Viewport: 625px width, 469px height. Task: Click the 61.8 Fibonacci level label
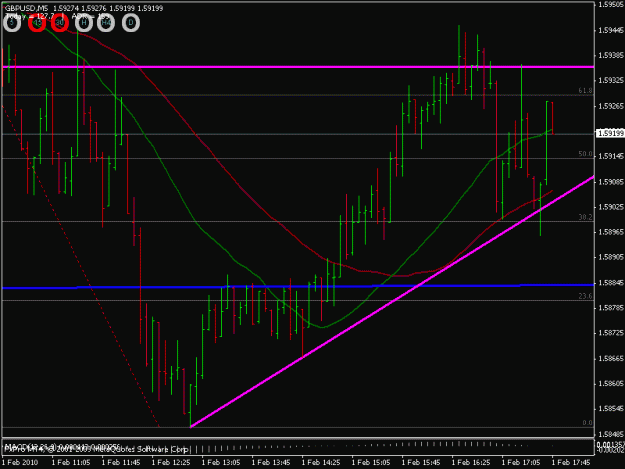(x=586, y=91)
